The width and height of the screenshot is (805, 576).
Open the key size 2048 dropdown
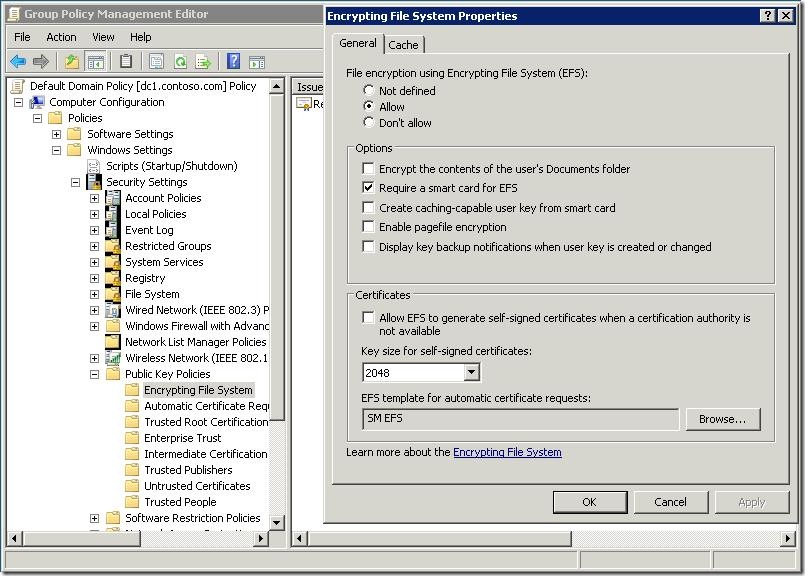(x=471, y=372)
